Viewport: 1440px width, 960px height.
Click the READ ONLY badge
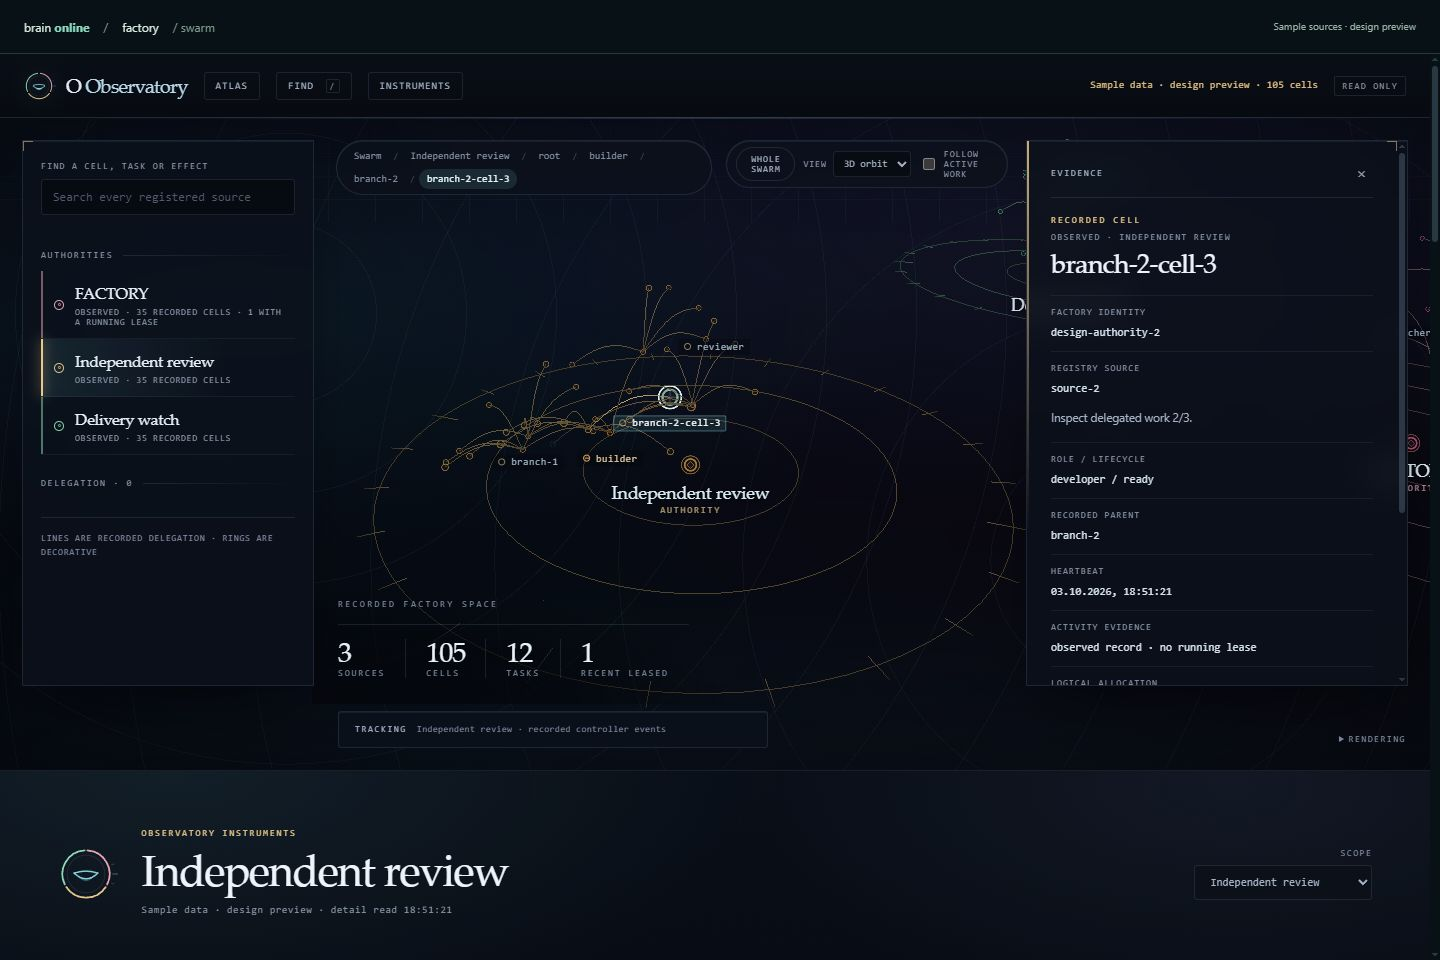click(x=1369, y=86)
